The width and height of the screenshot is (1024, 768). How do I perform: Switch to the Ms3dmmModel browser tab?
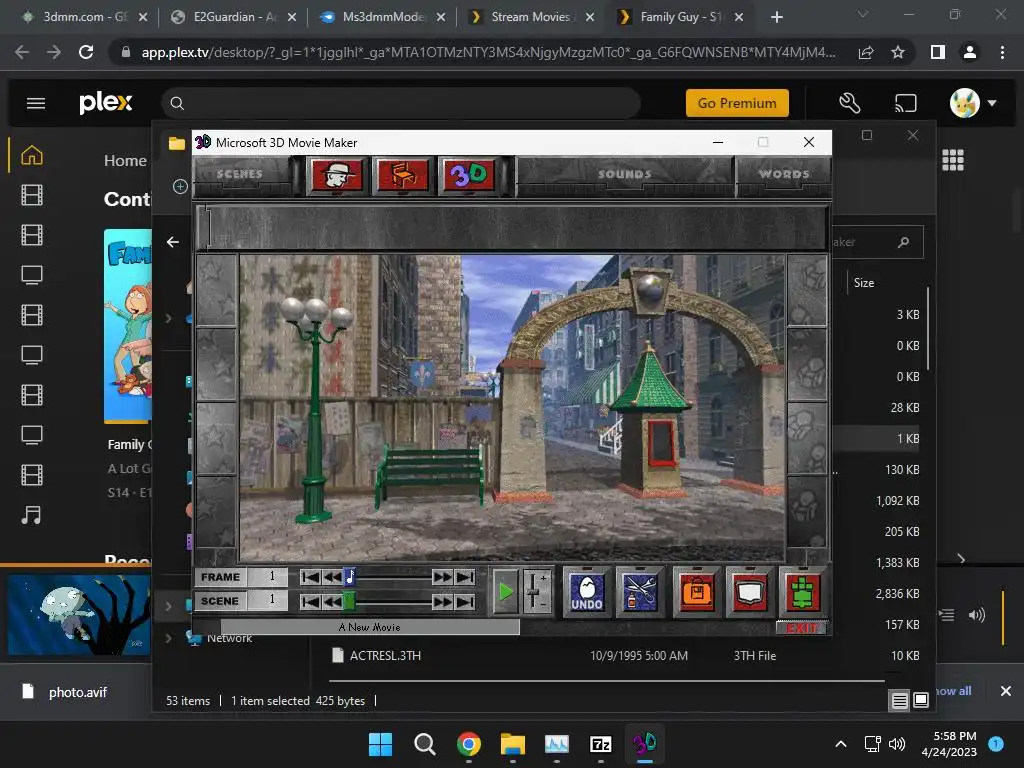[x=382, y=17]
